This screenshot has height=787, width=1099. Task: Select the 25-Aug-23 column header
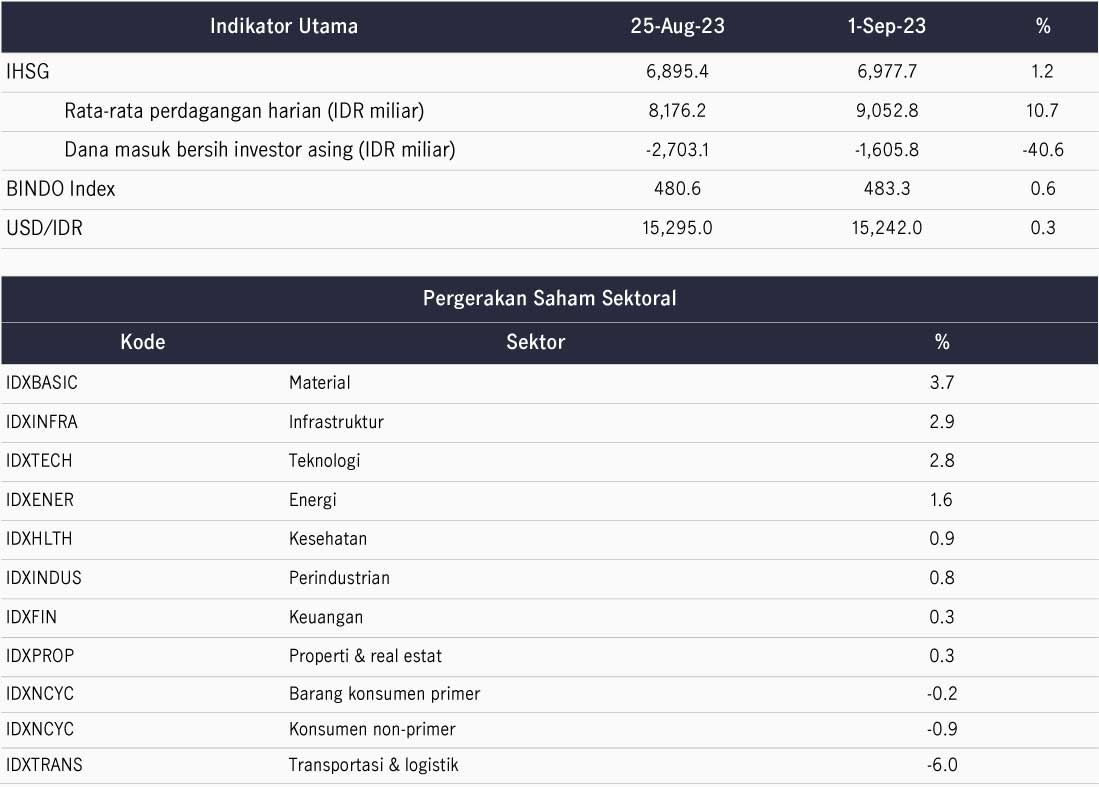[677, 27]
